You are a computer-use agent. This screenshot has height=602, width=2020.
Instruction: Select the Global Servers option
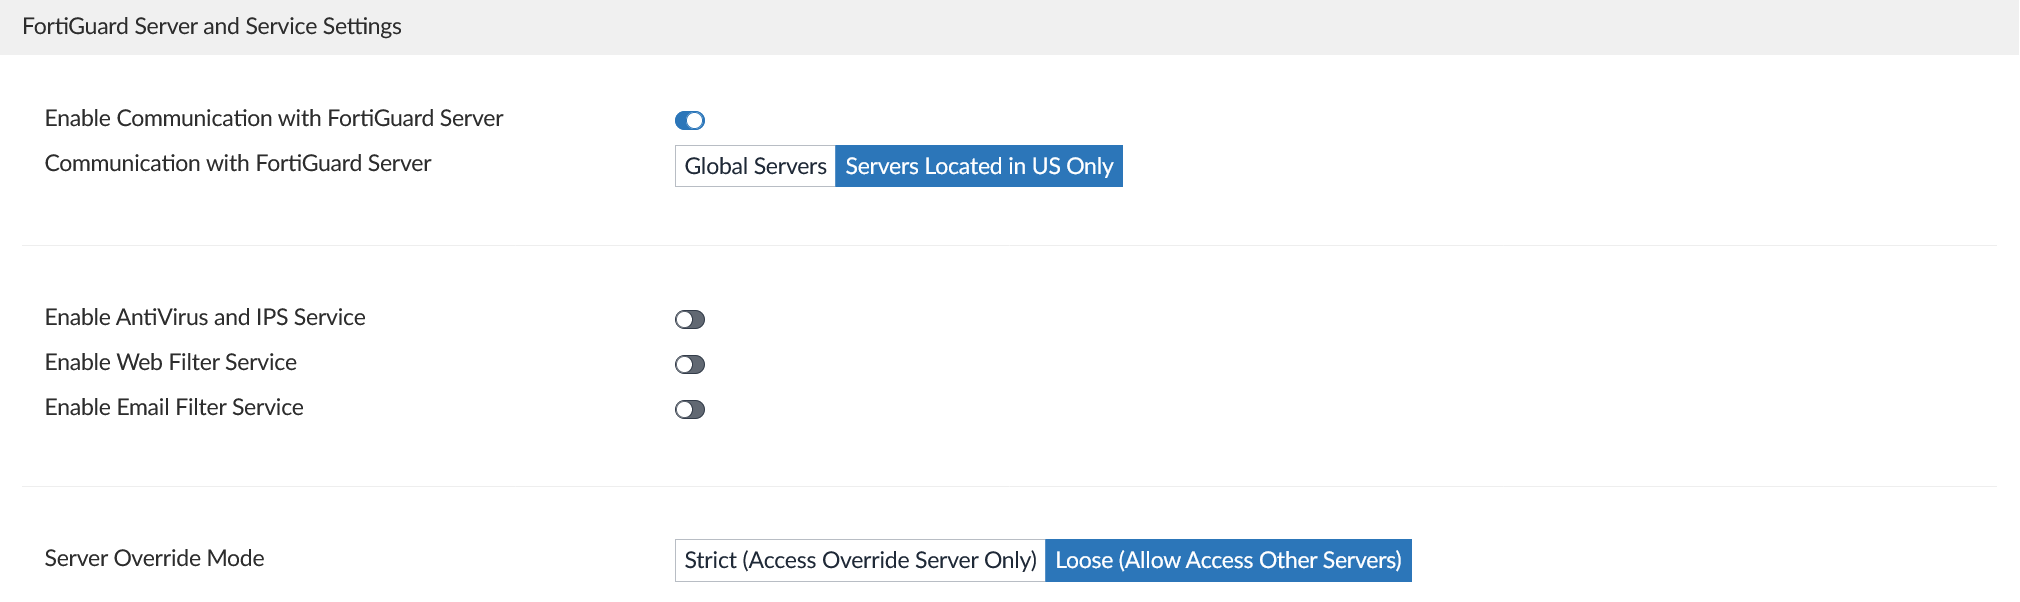[x=755, y=166]
